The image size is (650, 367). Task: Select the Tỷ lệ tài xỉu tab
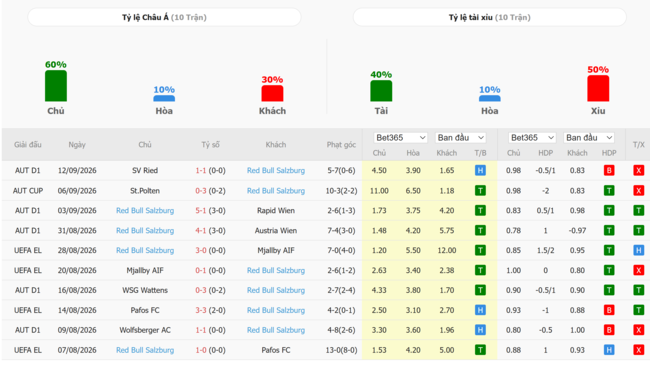tap(490, 17)
